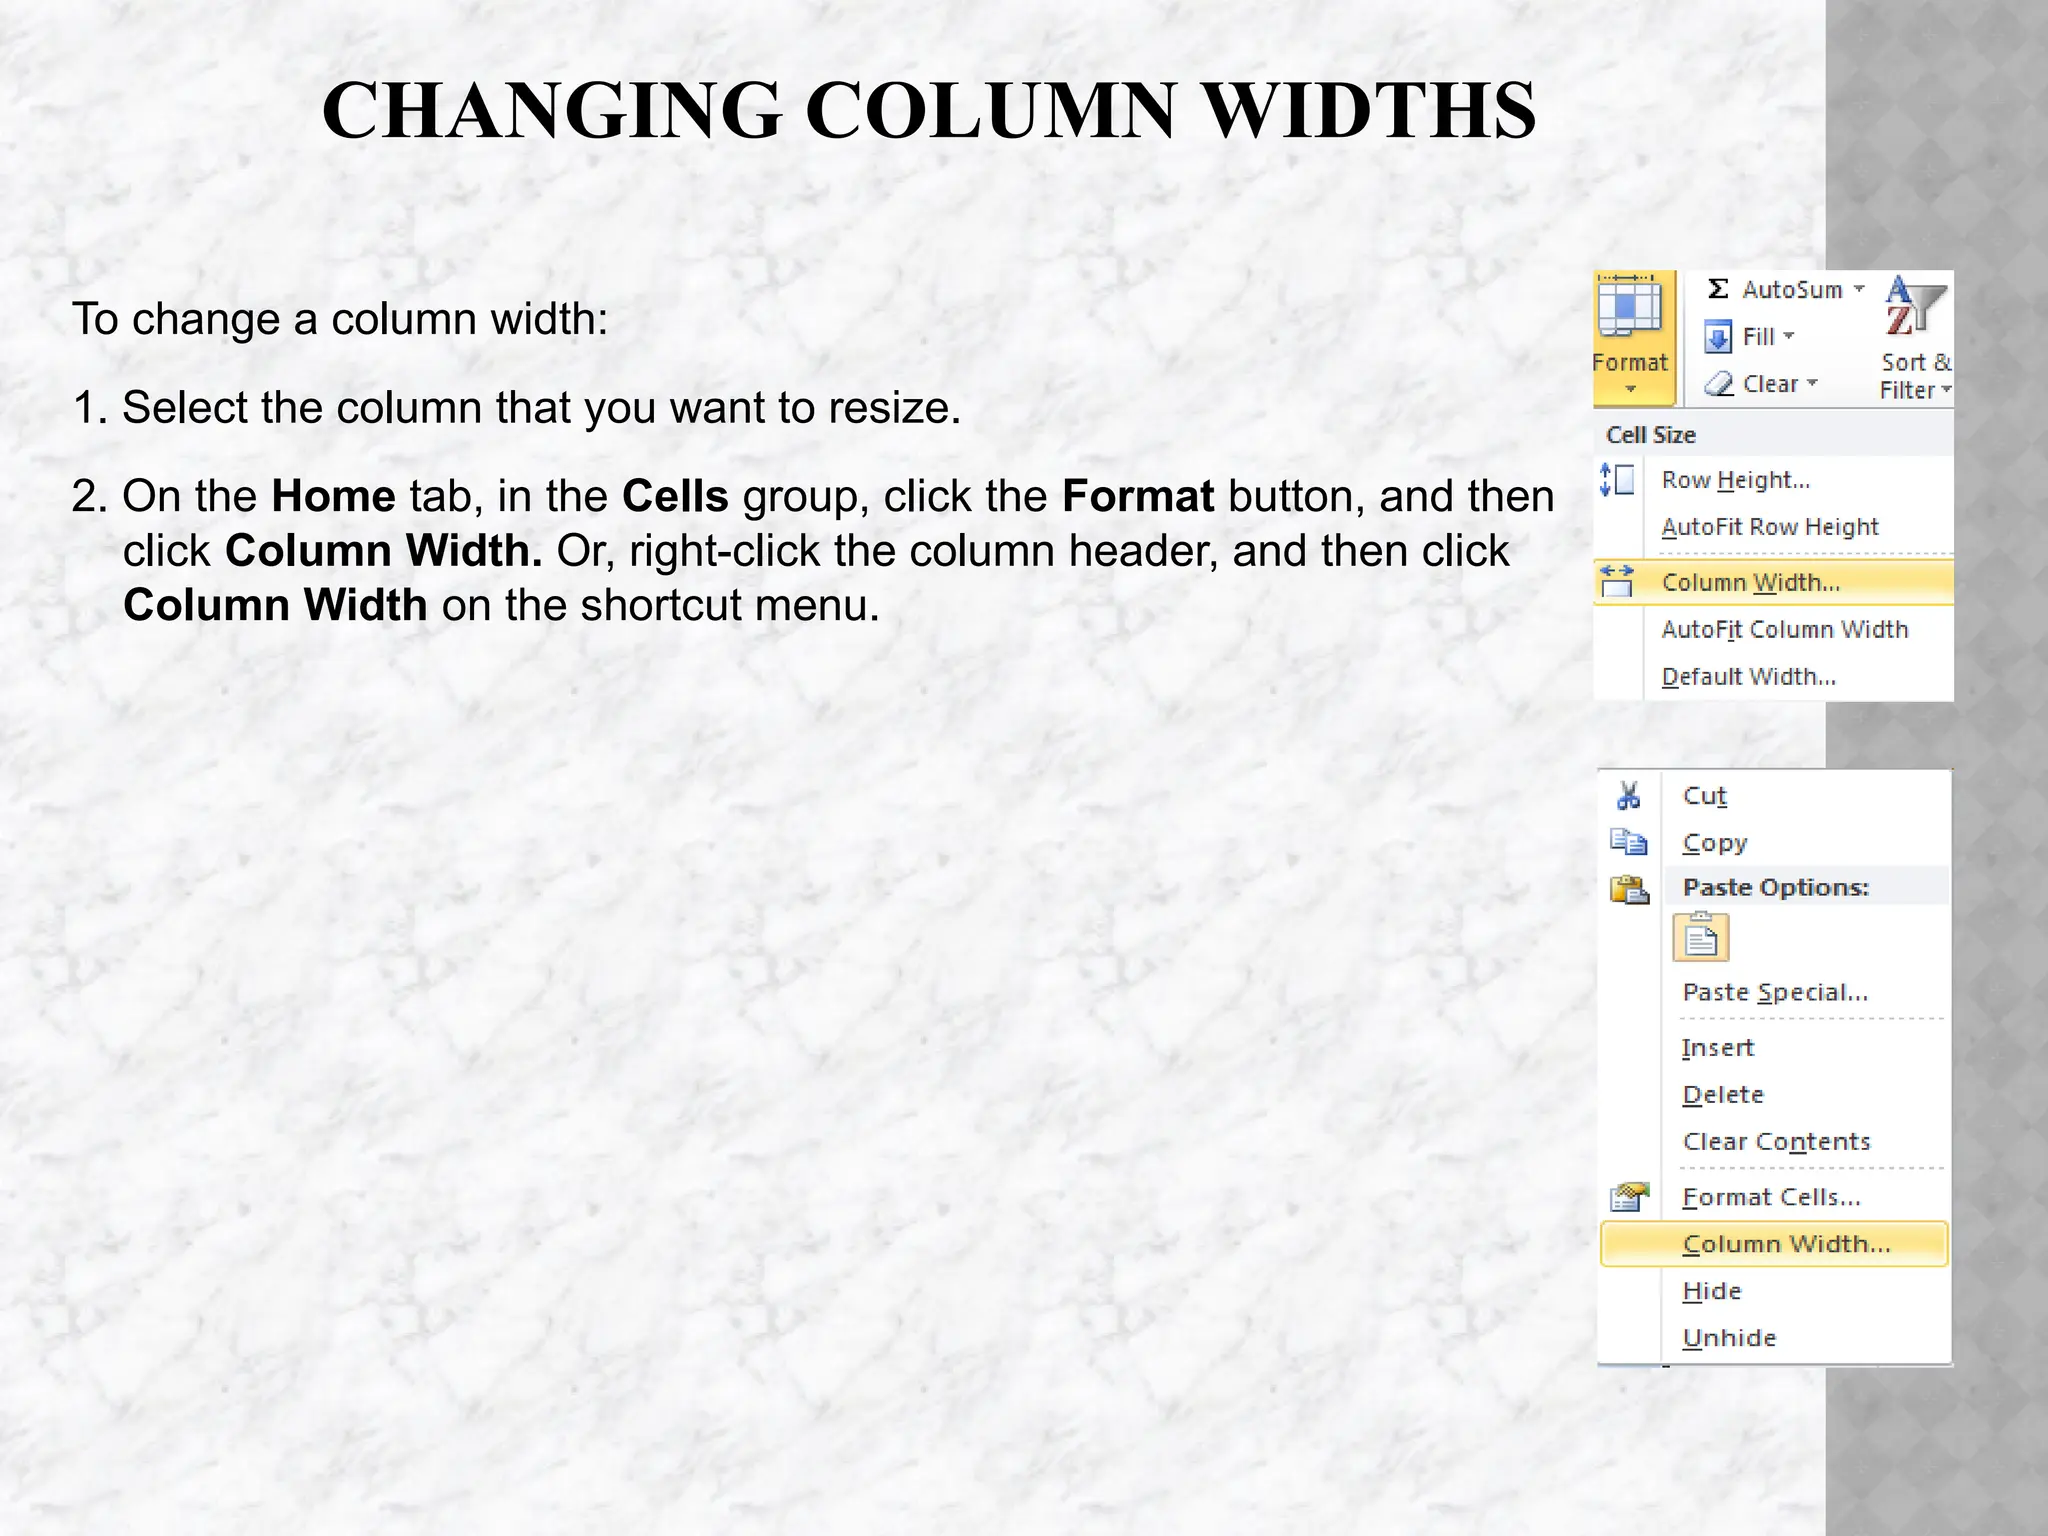
Task: Click the Row Height icon
Action: pyautogui.click(x=1617, y=480)
